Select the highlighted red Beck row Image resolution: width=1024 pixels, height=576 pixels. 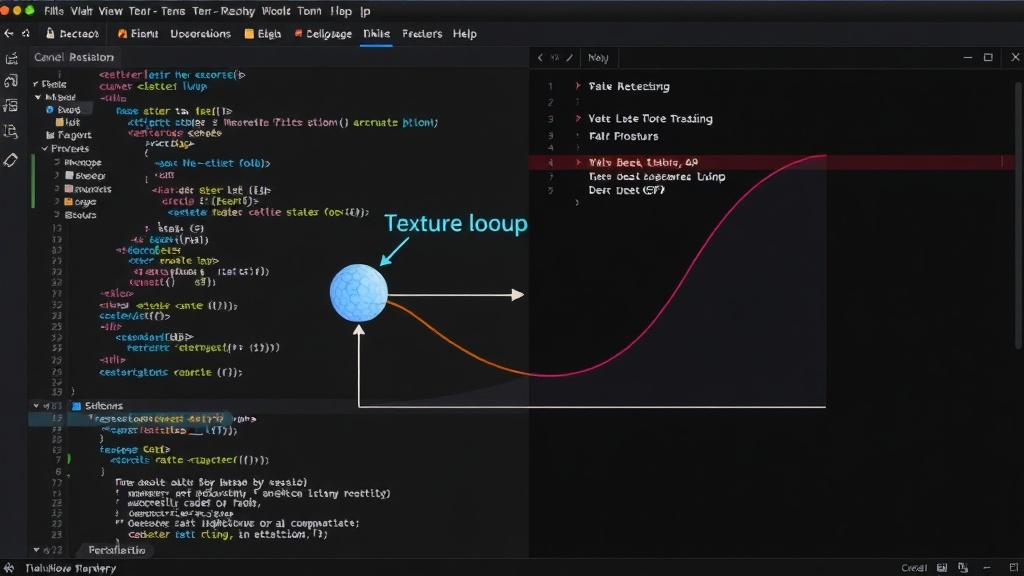[x=772, y=163]
